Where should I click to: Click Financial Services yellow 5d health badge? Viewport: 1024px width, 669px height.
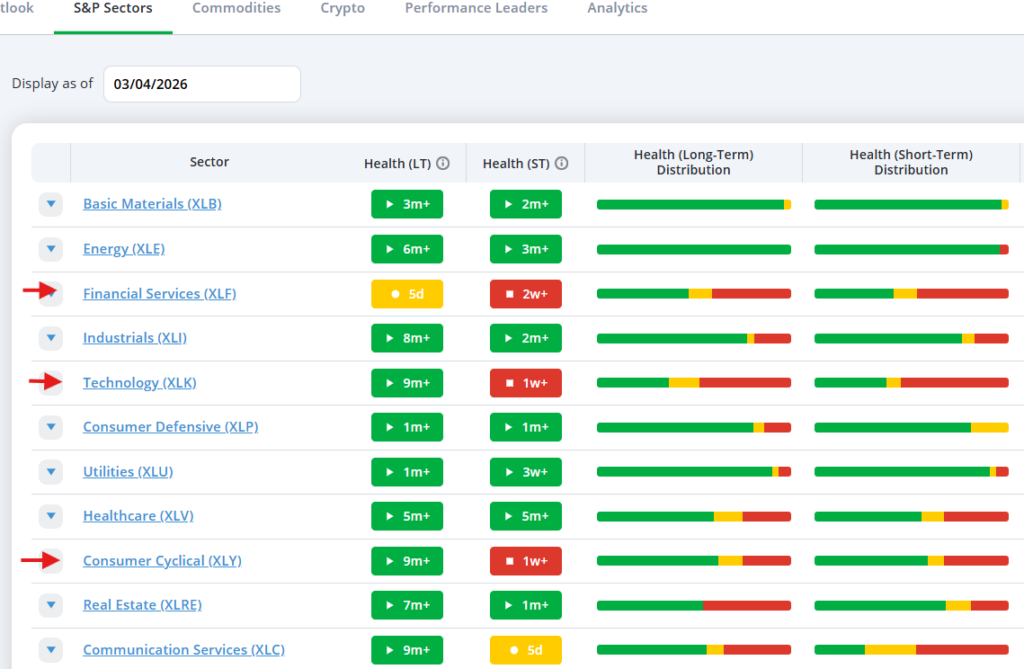tap(406, 294)
